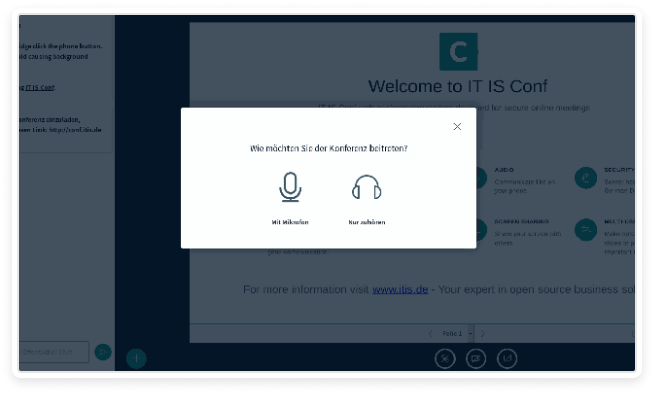Viewport: 654px width, 394px height.
Task: Open the Folie 1 slide dropdown
Action: [x=455, y=334]
